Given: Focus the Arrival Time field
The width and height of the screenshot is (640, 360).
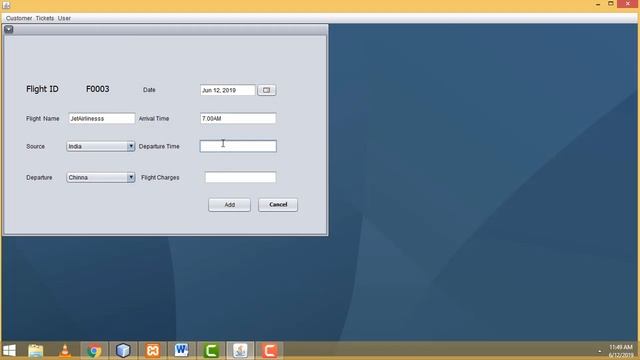Looking at the screenshot, I should [238, 118].
